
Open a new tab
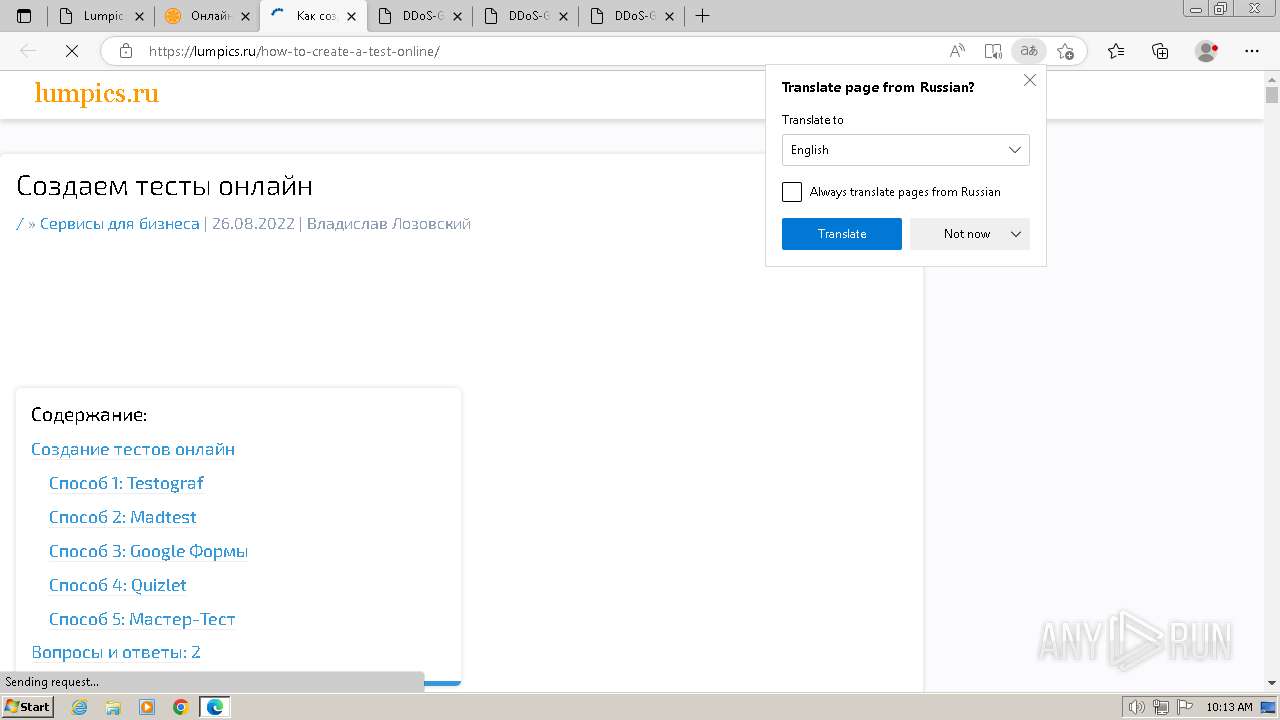(x=702, y=16)
